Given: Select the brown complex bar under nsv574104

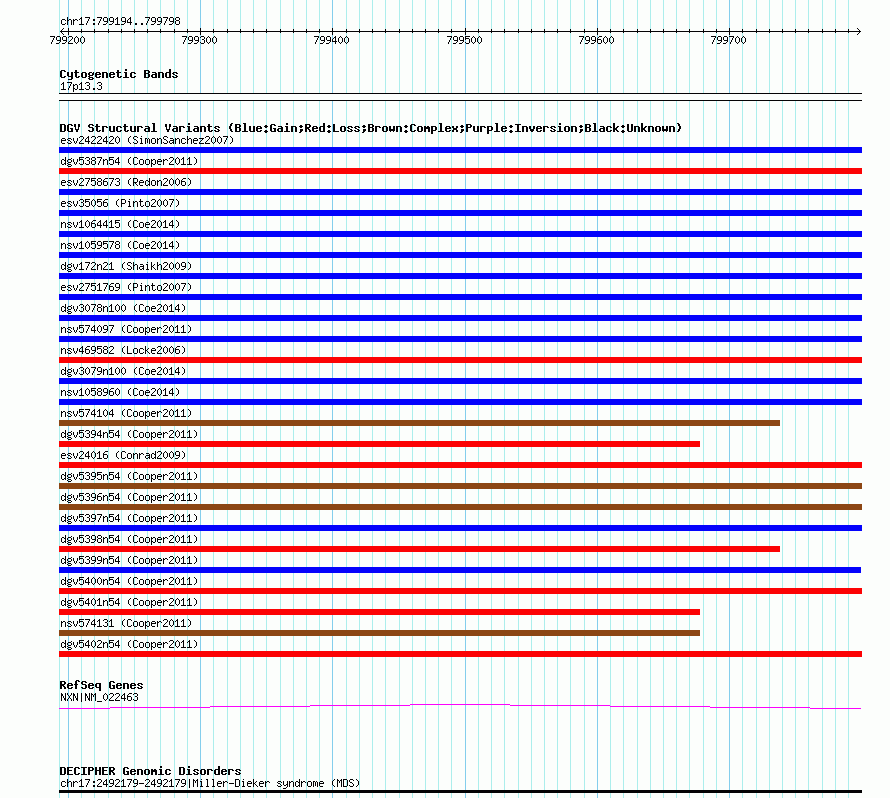Looking at the screenshot, I should pyautogui.click(x=419, y=423).
